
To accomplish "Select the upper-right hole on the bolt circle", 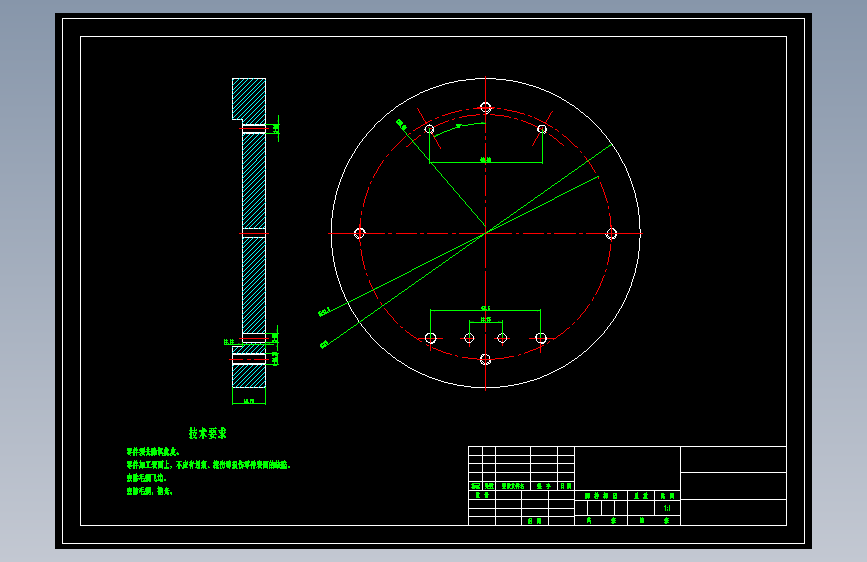I will (x=542, y=129).
